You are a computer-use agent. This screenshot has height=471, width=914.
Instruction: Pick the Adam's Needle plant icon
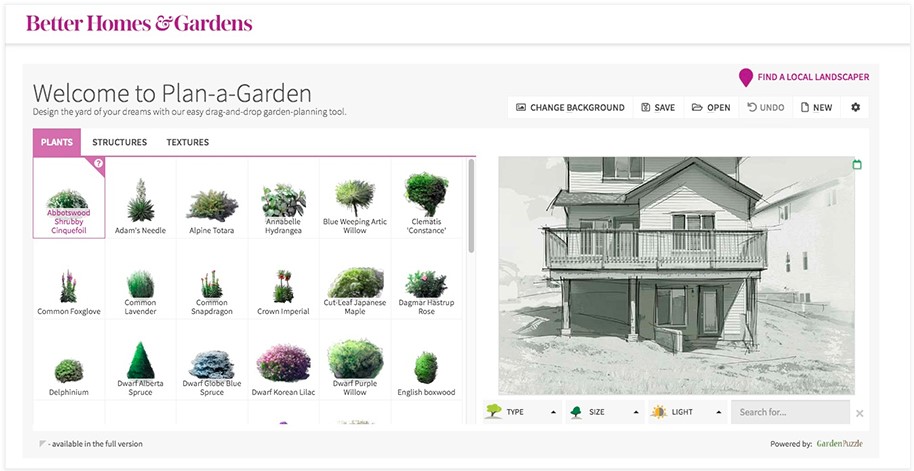(140, 201)
